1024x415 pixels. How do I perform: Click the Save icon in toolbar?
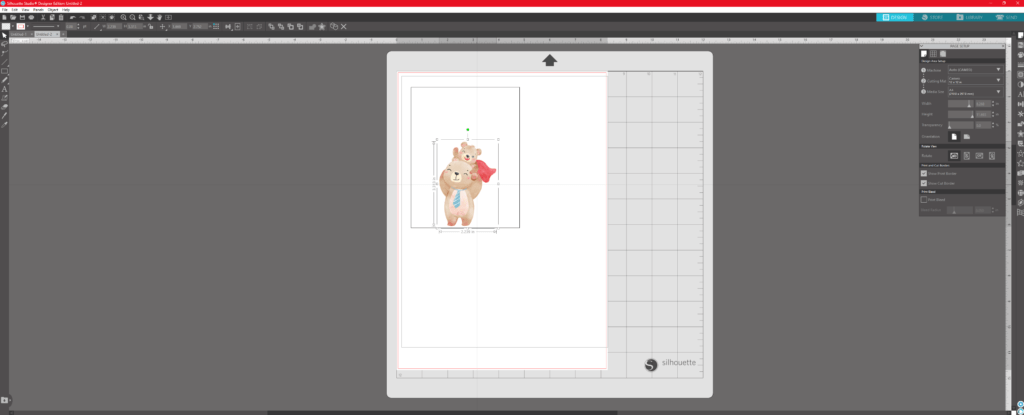pyautogui.click(x=21, y=17)
